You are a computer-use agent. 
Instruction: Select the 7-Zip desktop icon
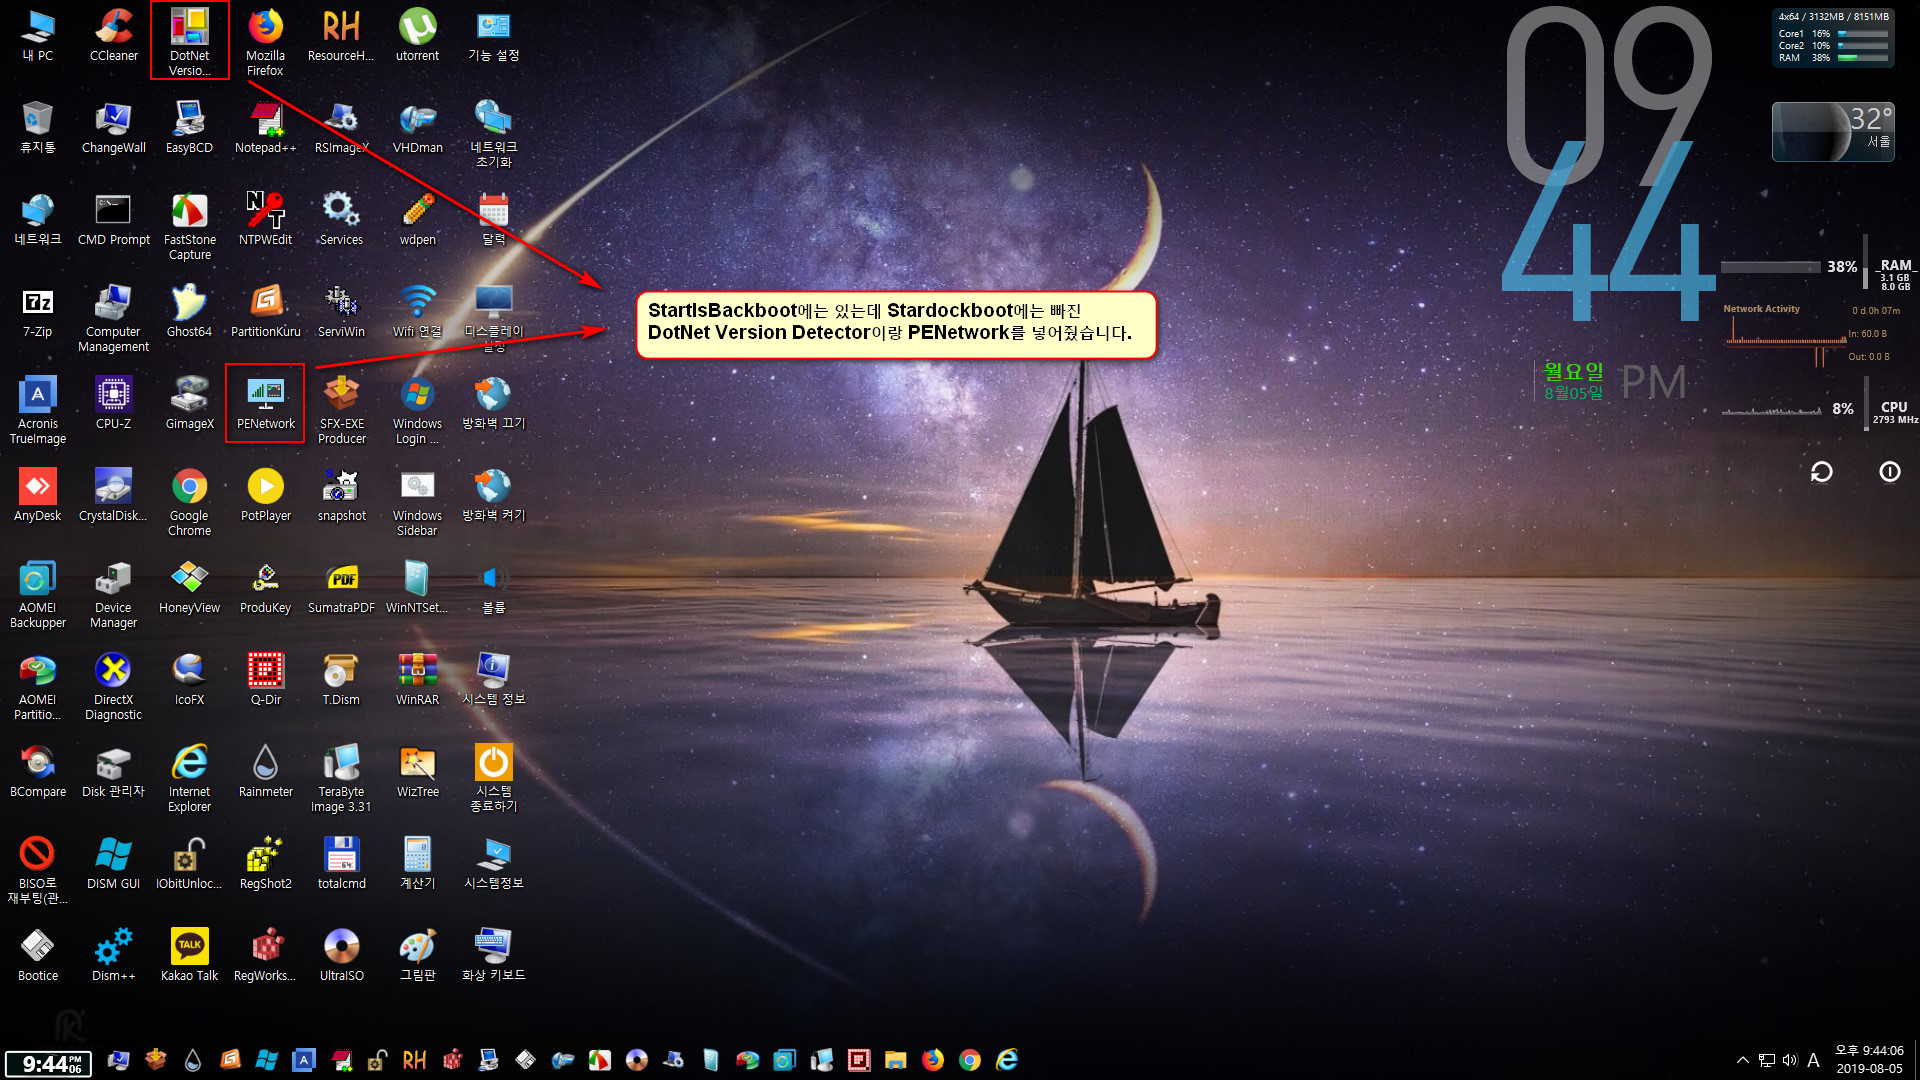37,311
